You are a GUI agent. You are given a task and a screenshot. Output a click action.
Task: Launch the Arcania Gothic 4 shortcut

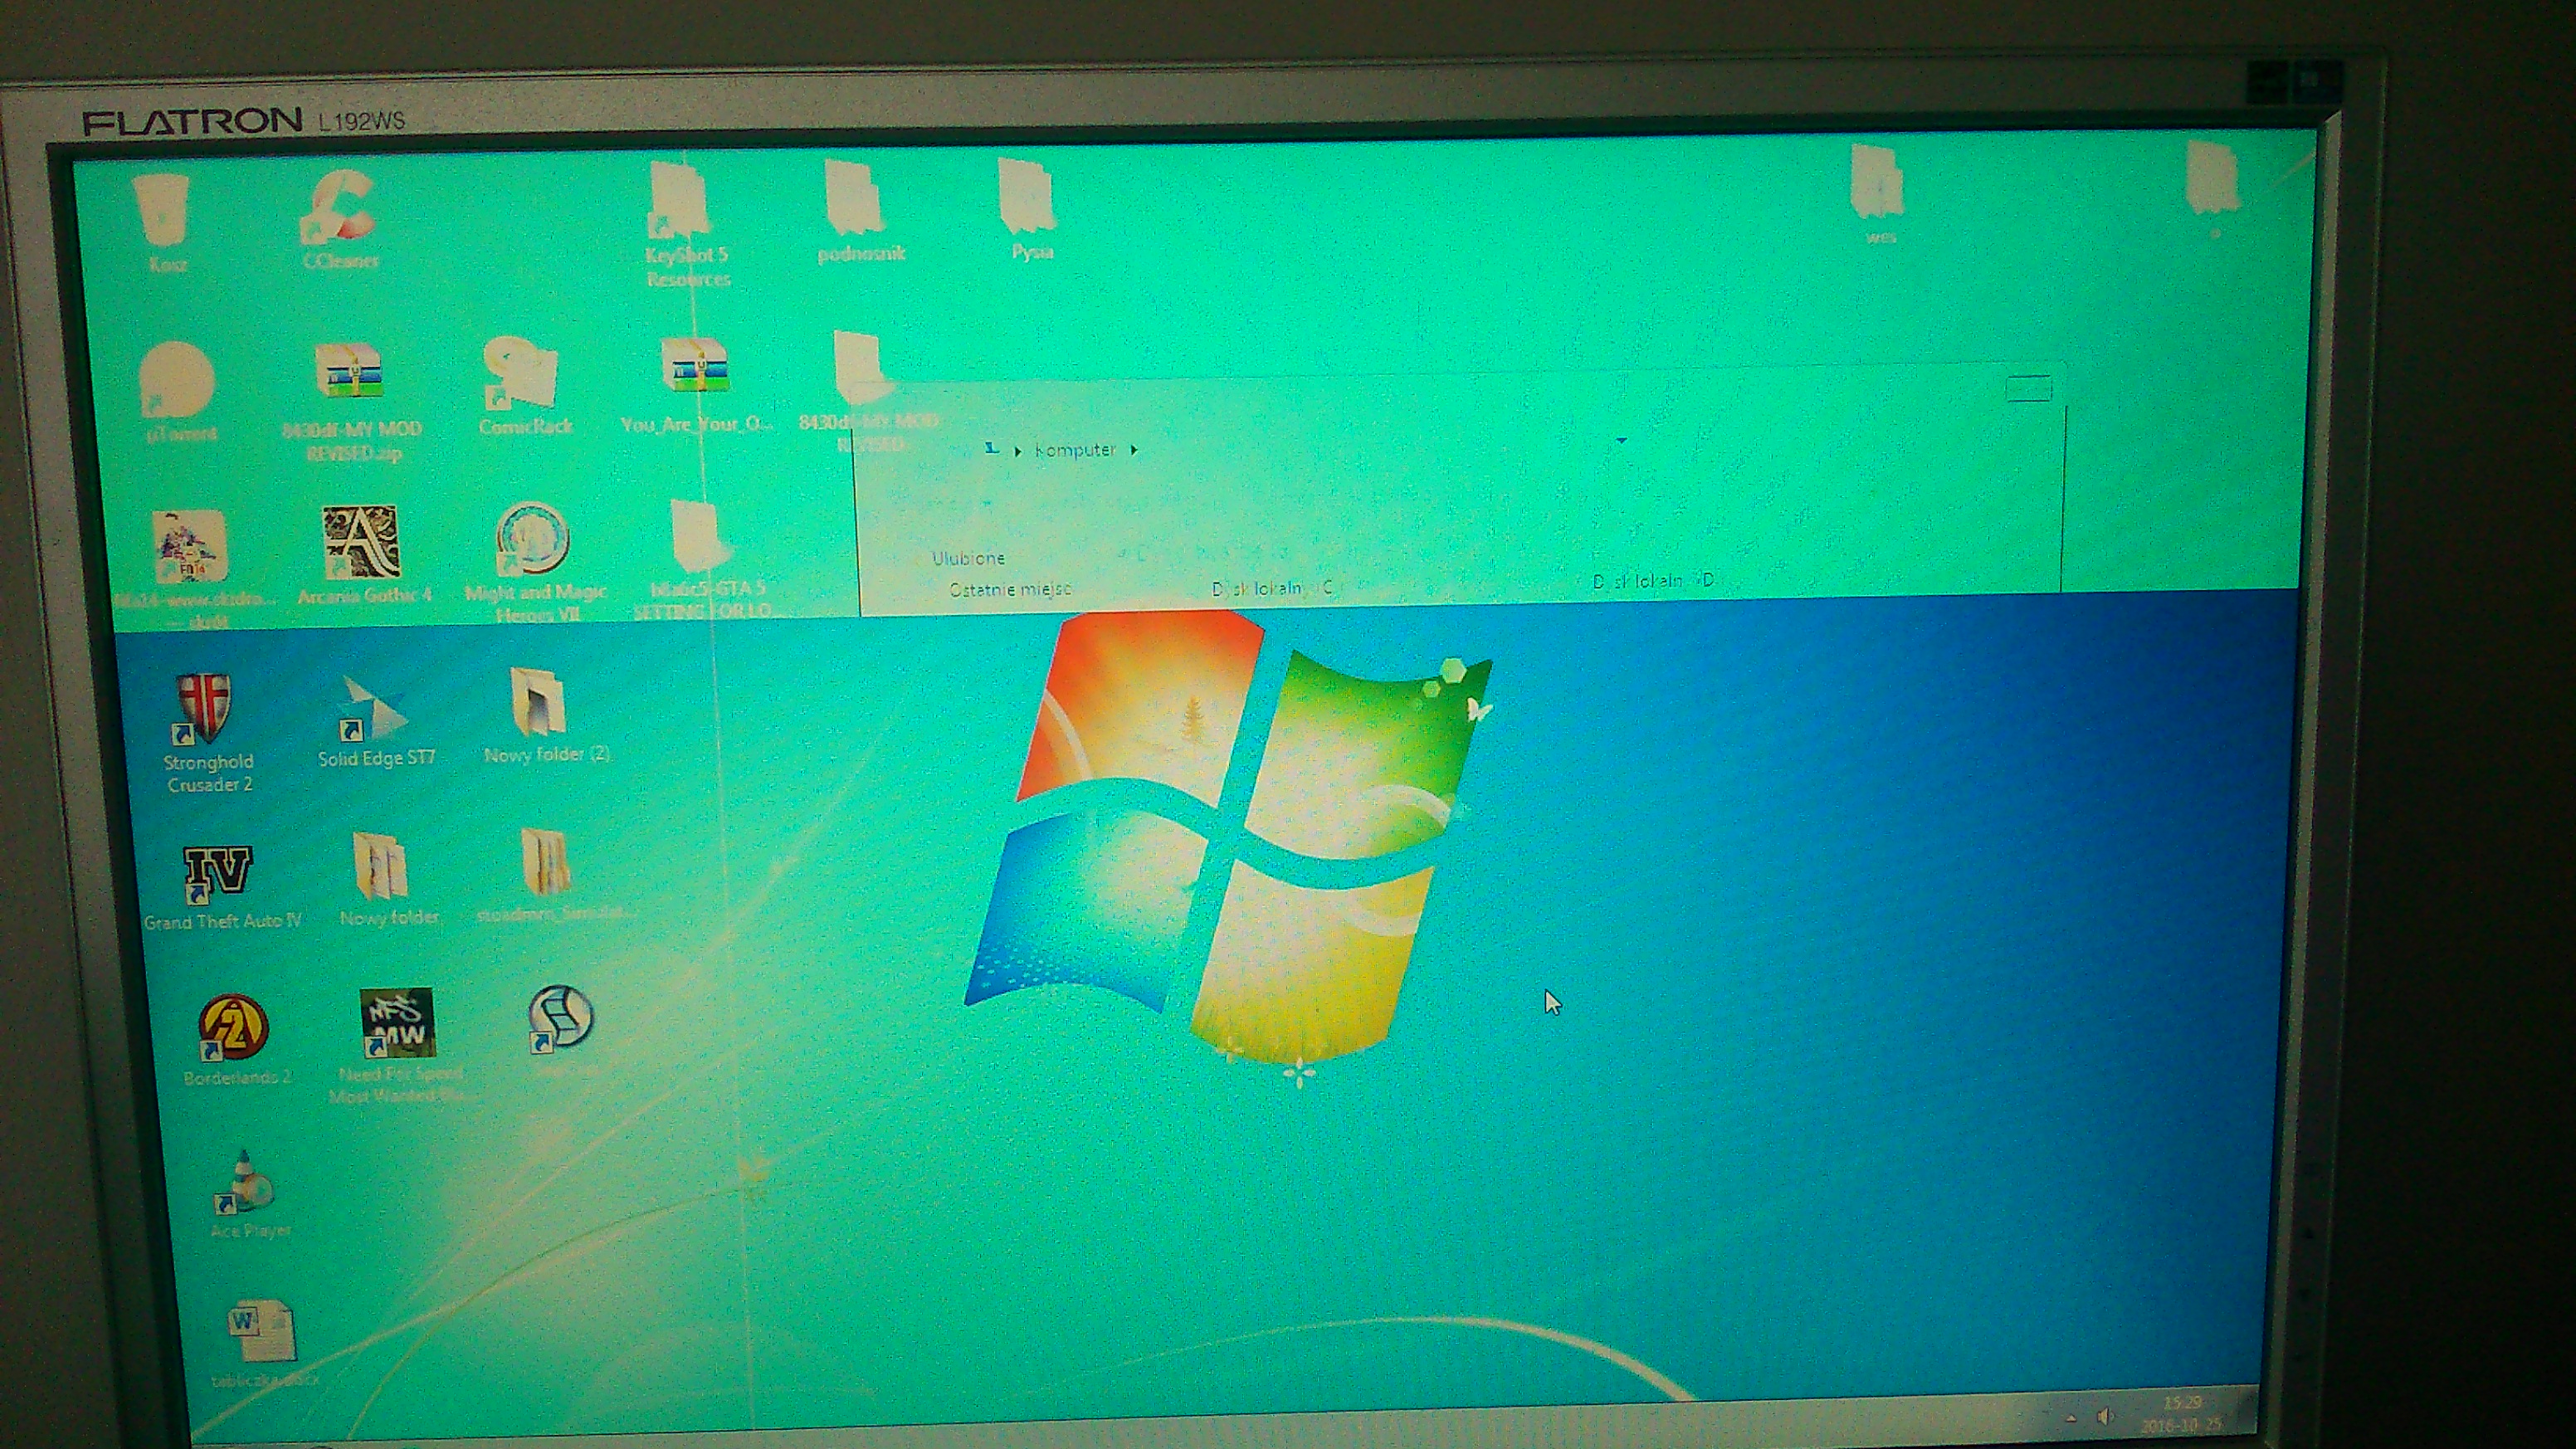[360, 543]
